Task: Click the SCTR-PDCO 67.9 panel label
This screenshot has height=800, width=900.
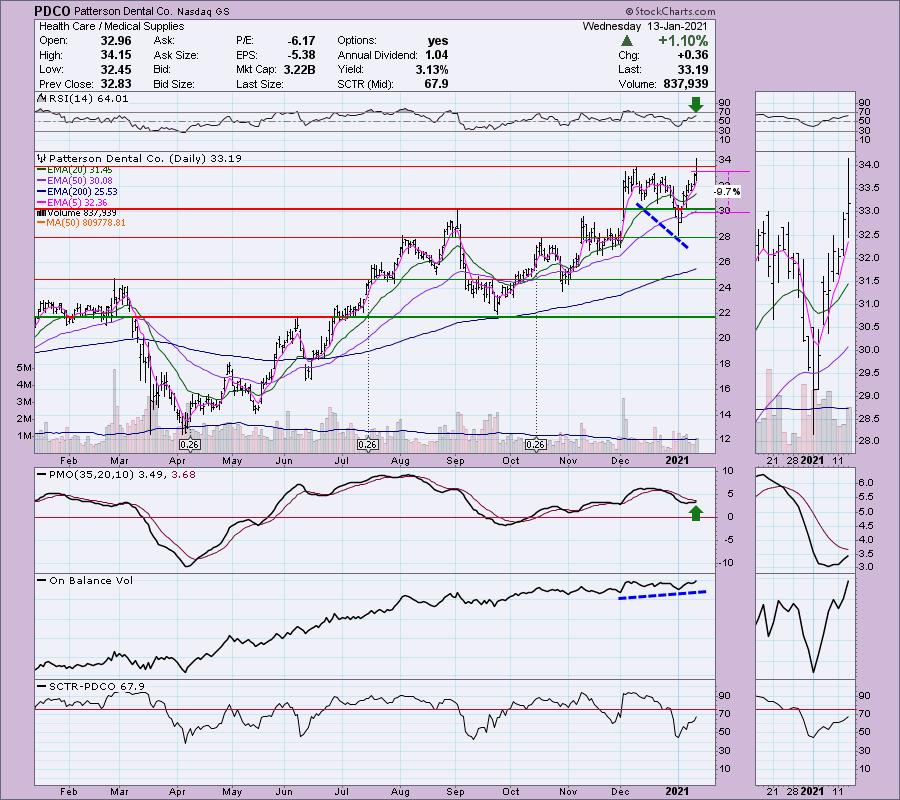Action: coord(96,686)
